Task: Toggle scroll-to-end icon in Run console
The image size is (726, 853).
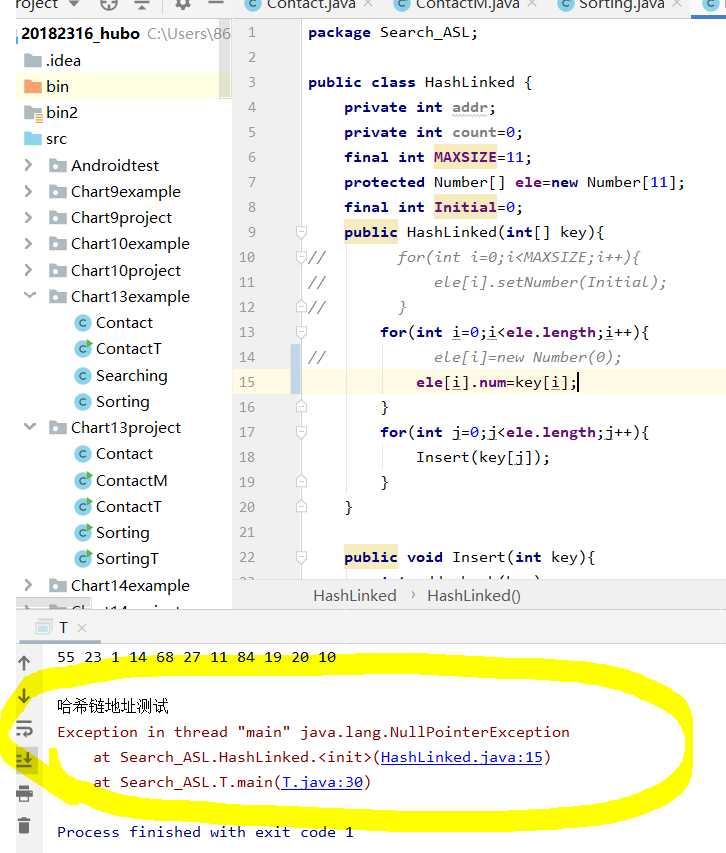Action: [24, 760]
